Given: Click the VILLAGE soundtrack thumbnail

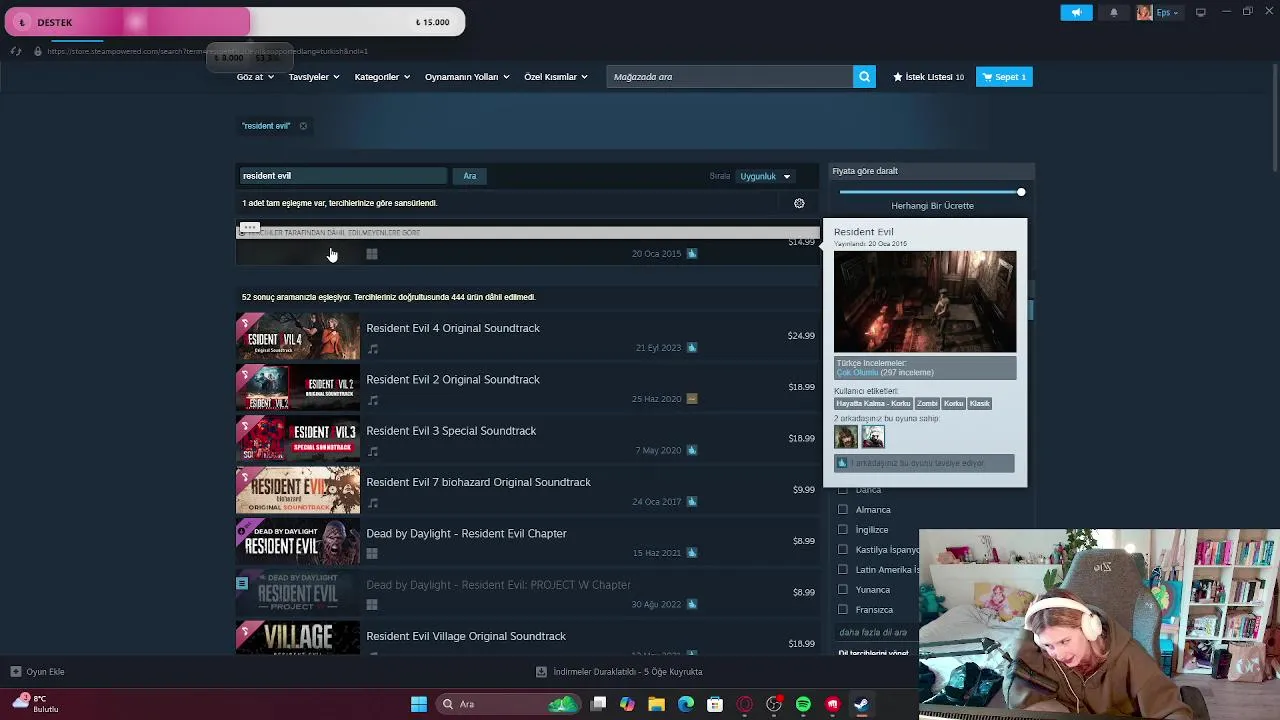Looking at the screenshot, I should (297, 638).
